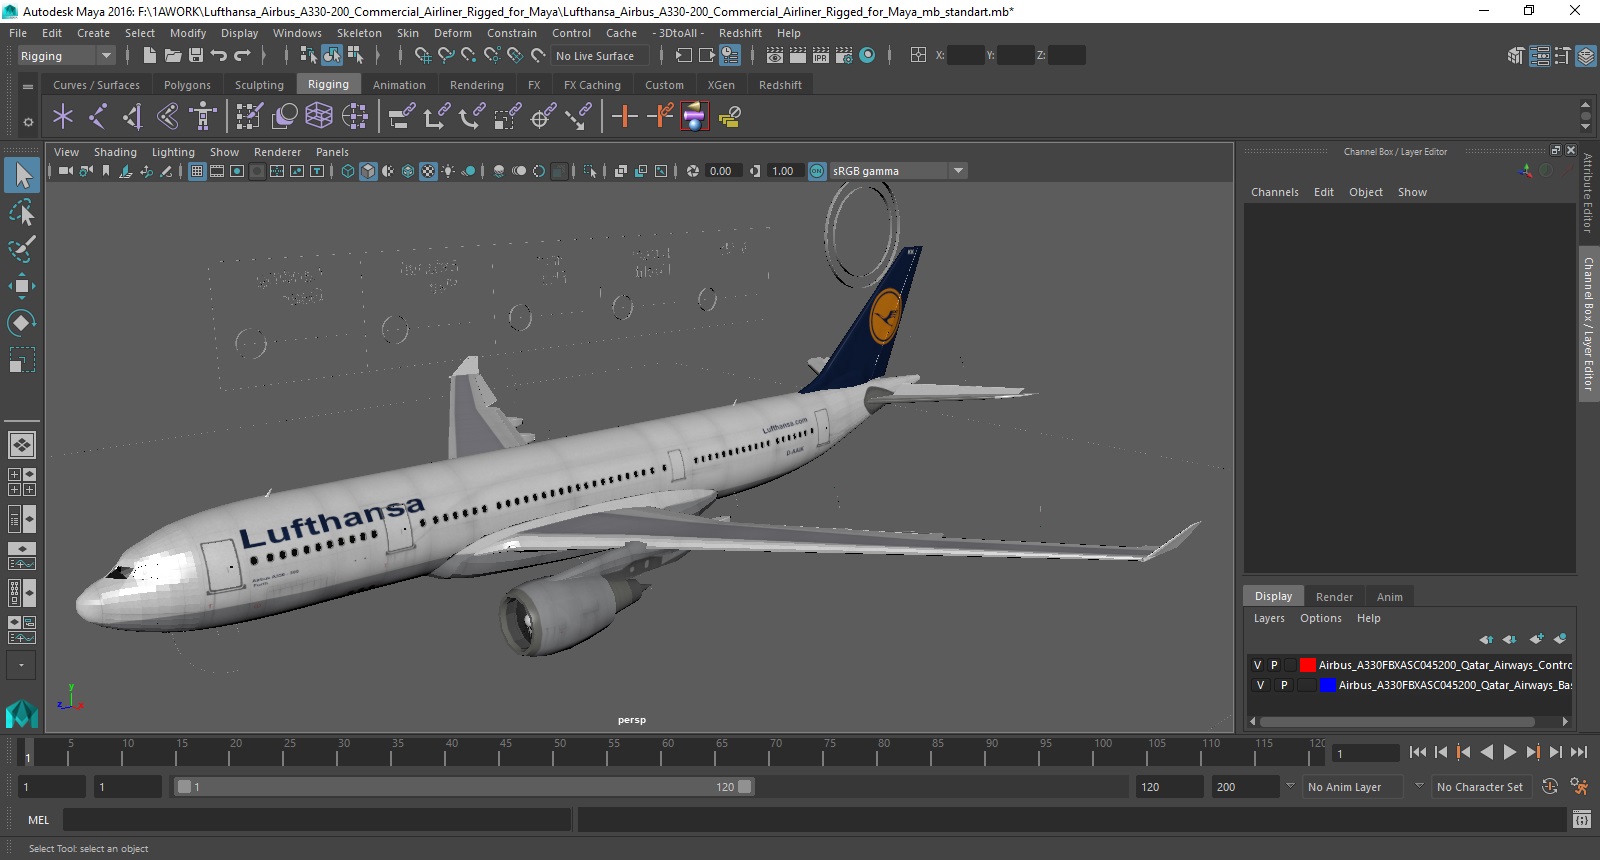
Task: Click the IPR render icon
Action: (x=821, y=56)
